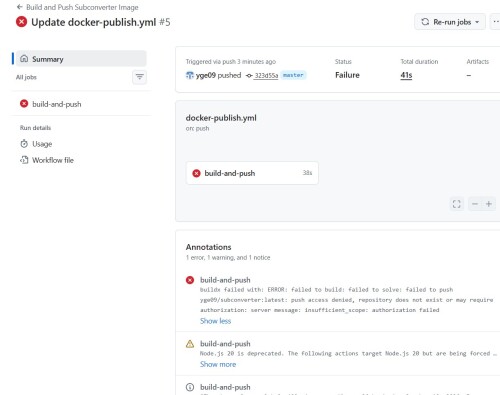
Task: Open build-and-push job in sidebar
Action: [x=57, y=104]
